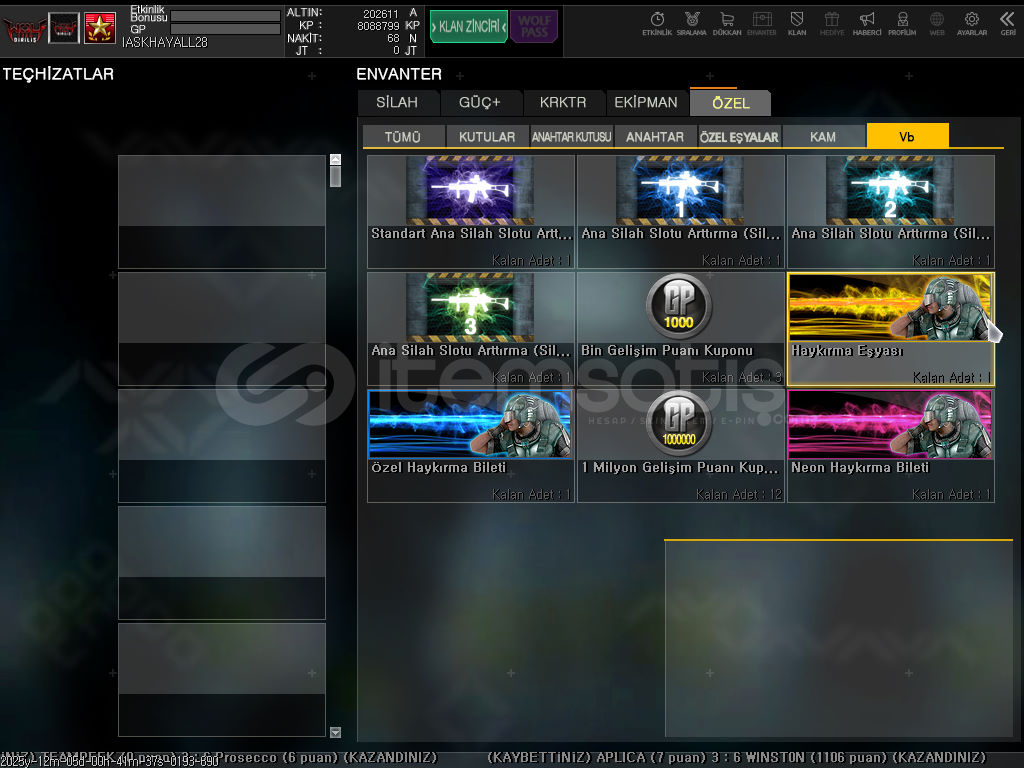Open the Klan shield icon
Viewport: 1024px width, 768px height.
point(797,23)
